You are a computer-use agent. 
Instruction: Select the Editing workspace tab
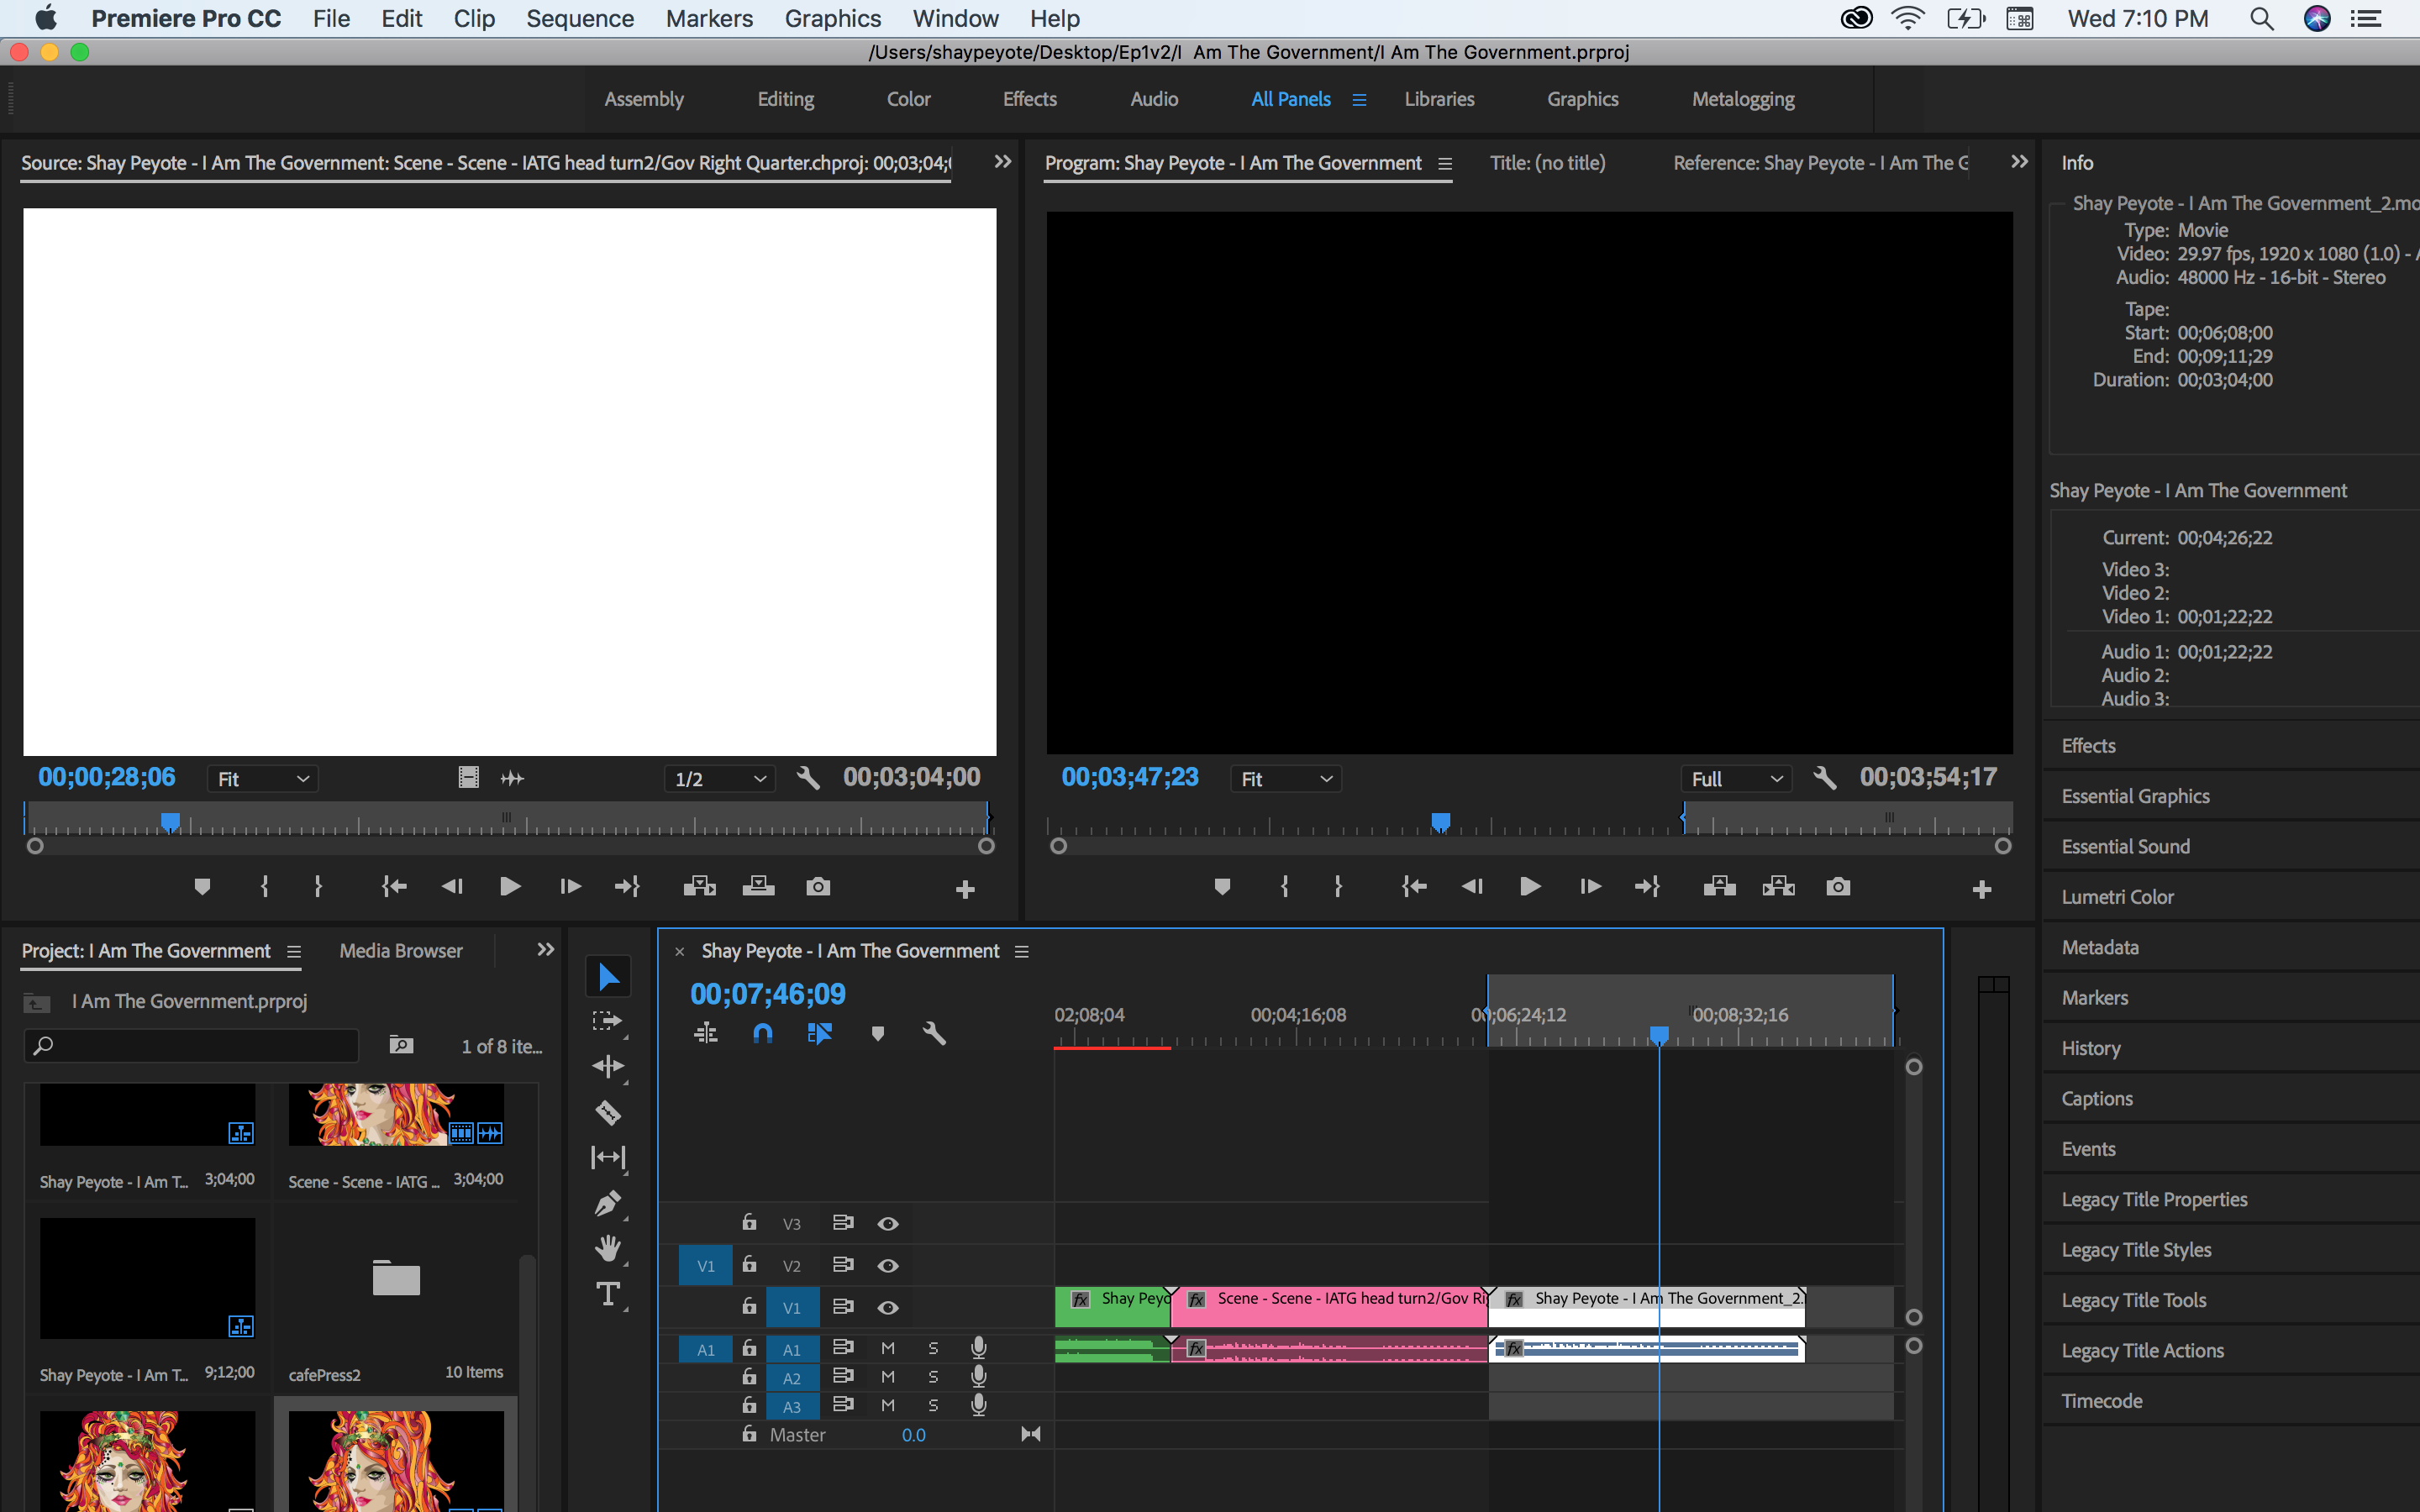(782, 99)
